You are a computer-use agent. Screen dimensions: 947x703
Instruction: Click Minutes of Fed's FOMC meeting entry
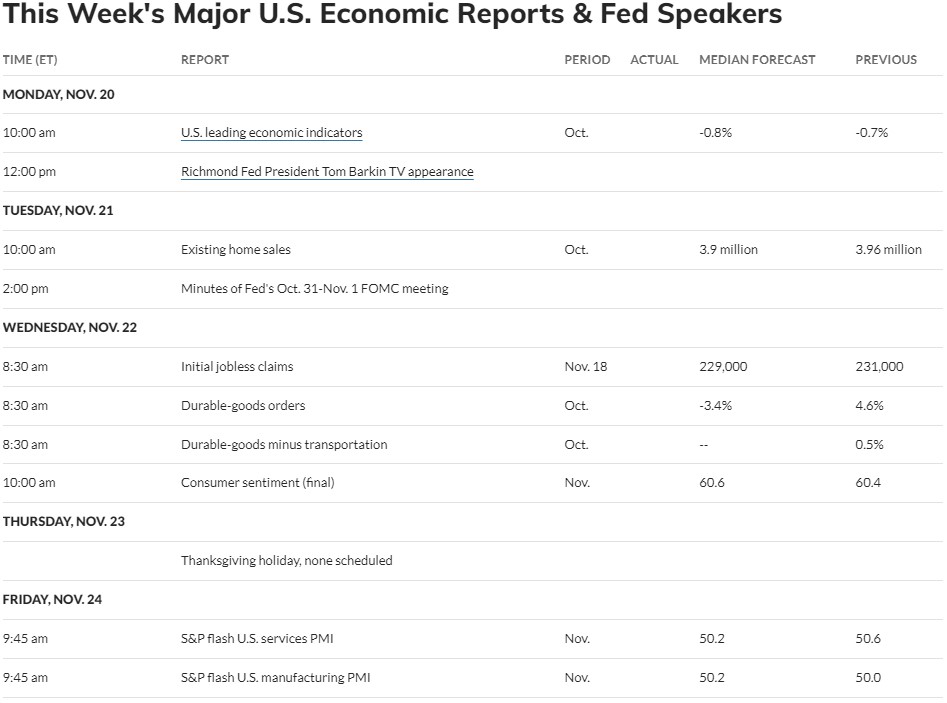(x=315, y=289)
